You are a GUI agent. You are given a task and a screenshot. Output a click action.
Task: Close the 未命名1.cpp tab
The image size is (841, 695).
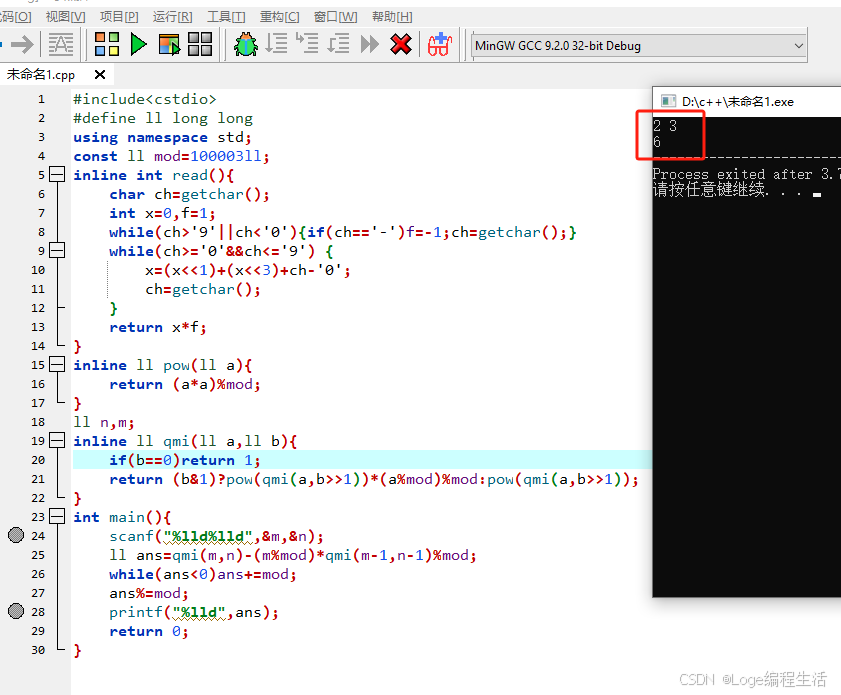100,75
